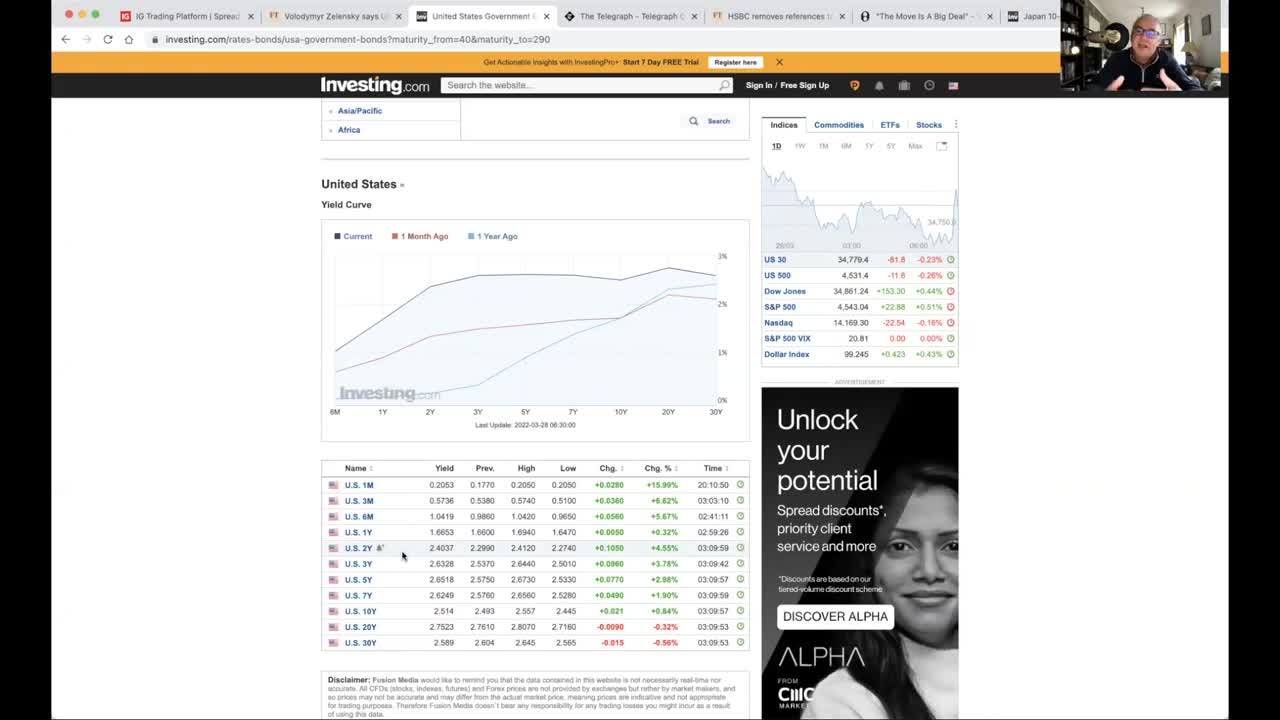Click the clock icon in the US 30 row
The image size is (1280, 720).
pos(950,259)
